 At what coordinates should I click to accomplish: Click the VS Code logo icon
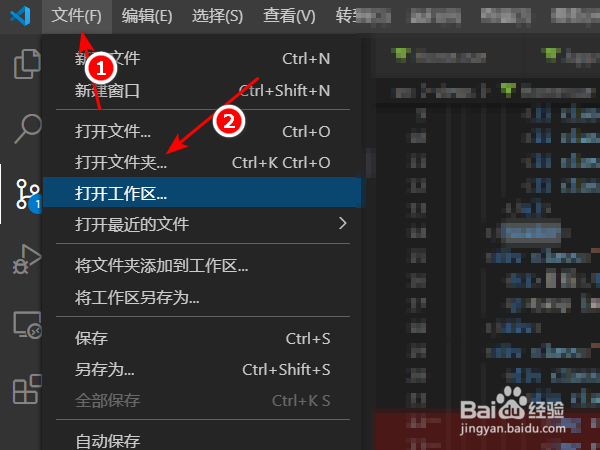click(20, 16)
